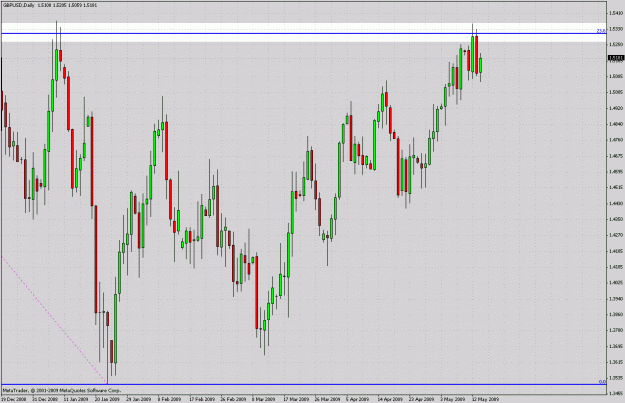The height and width of the screenshot is (403, 625).
Task: Click the 1.4675 price scale label
Action: pyautogui.click(x=616, y=156)
